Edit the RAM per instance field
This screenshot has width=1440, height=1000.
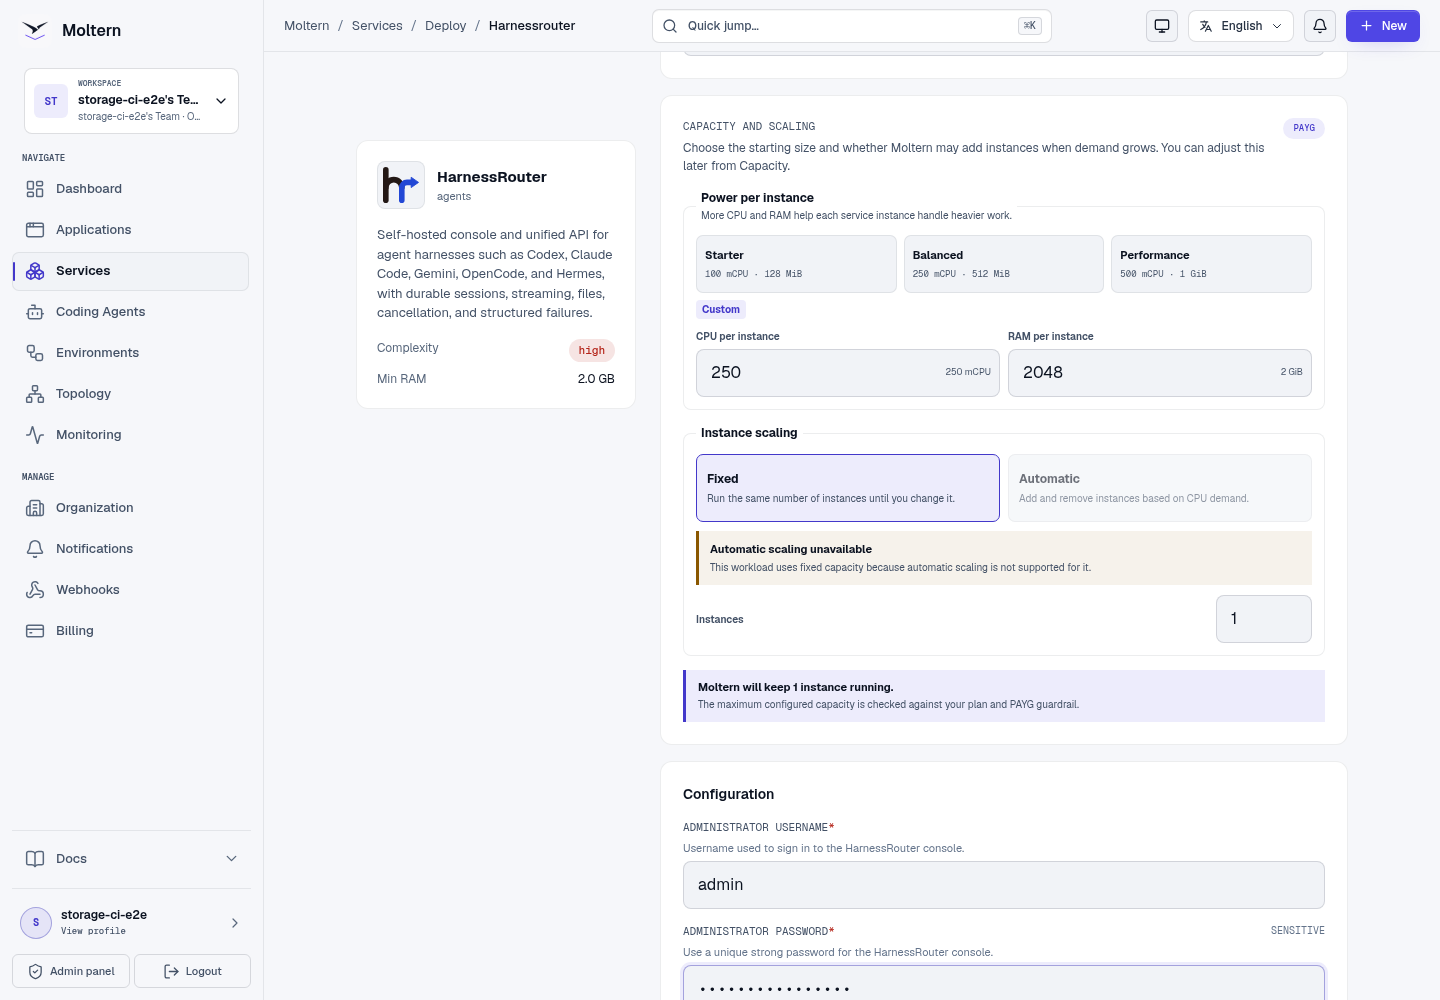1160,373
